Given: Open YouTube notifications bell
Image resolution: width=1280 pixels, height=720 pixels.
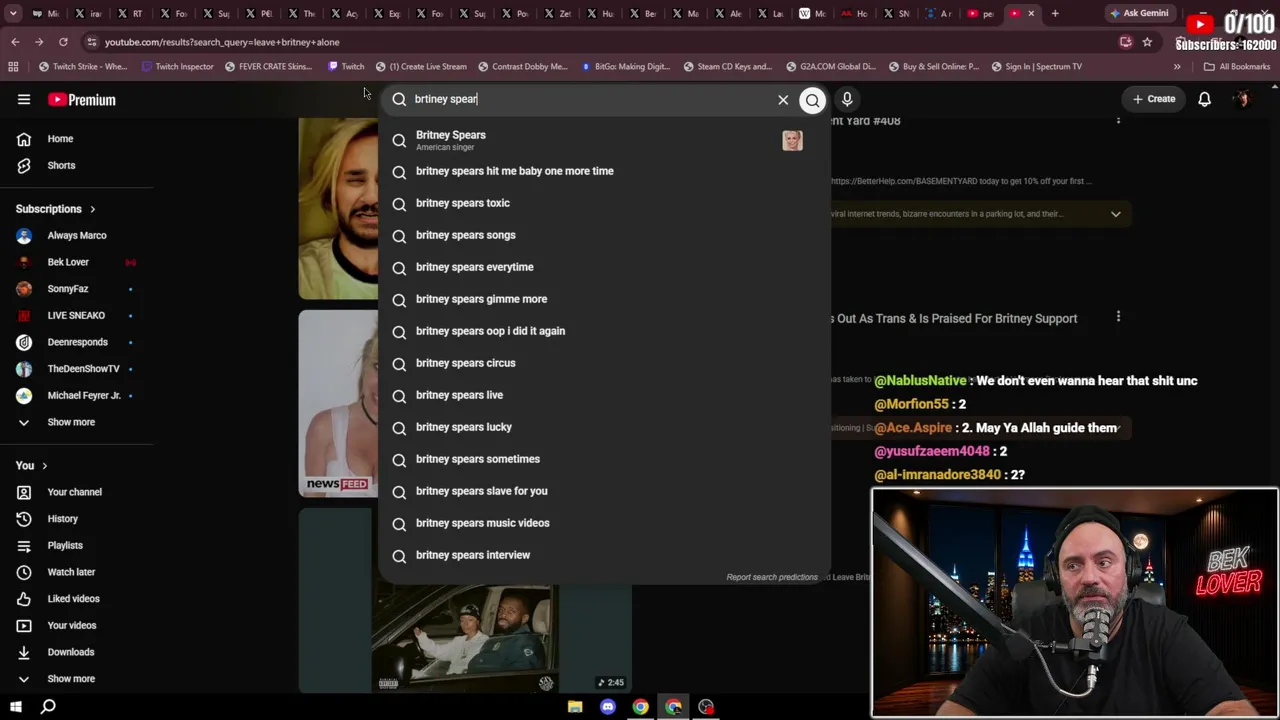Looking at the screenshot, I should click(1204, 99).
